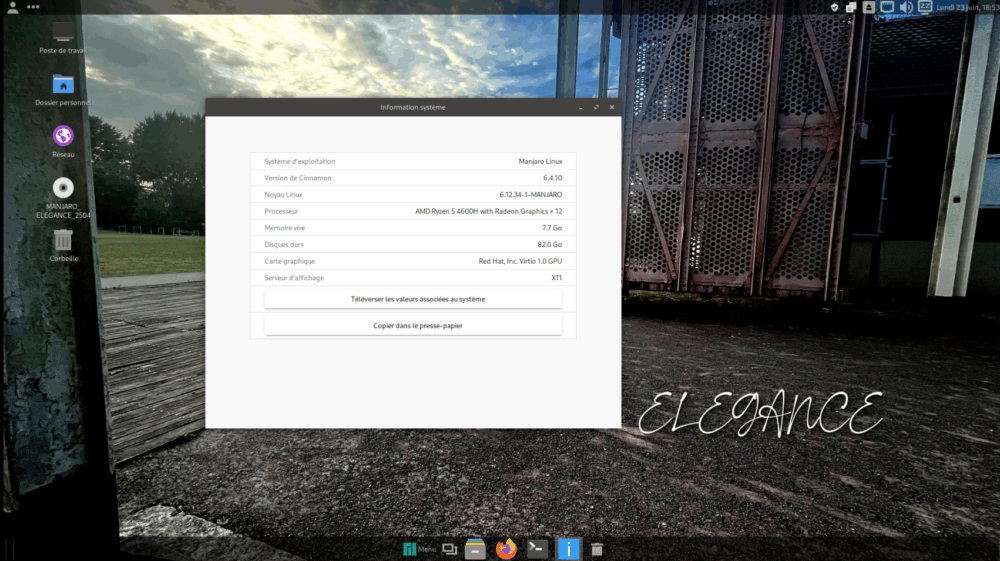Open the calendar from the date and time
This screenshot has height=561, width=1000.
click(x=967, y=7)
